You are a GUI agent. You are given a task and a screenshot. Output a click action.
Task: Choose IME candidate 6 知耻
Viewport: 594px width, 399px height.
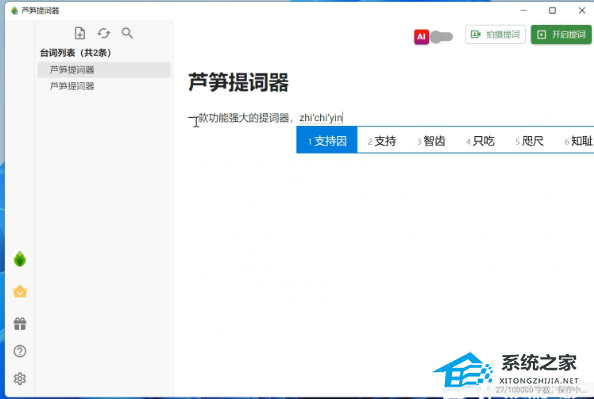(x=579, y=141)
